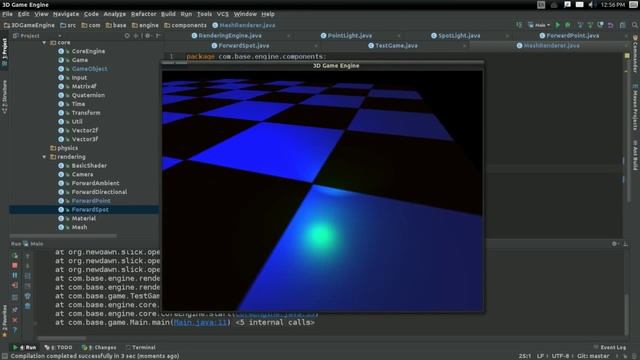Click the Up stack trace arrow in the console
This screenshot has width=640, height=360.
(x=27, y=256)
